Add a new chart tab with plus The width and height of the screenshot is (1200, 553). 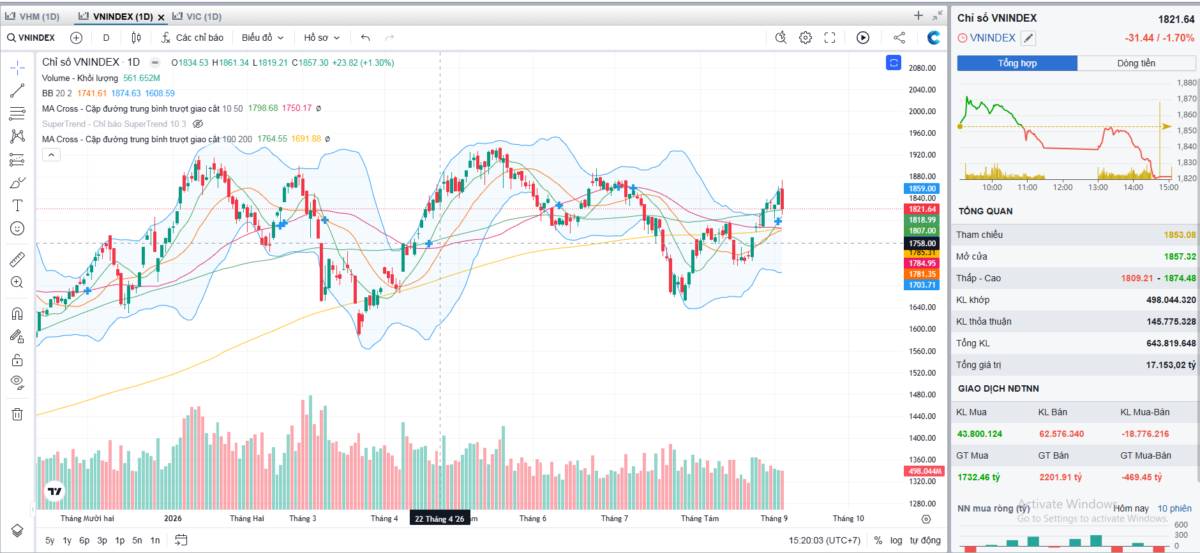918,16
